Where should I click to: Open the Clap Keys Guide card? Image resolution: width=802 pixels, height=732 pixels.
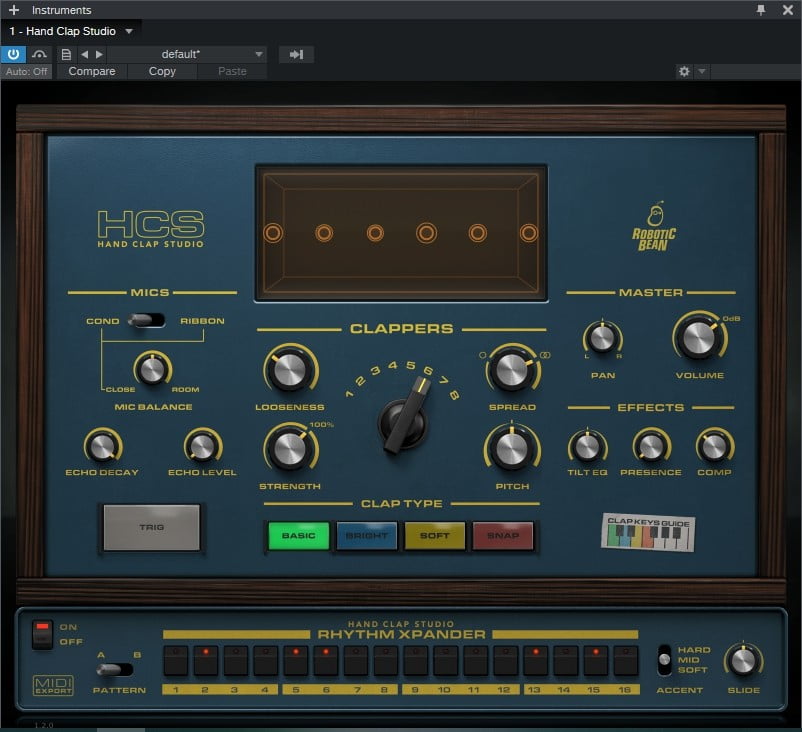pyautogui.click(x=648, y=532)
